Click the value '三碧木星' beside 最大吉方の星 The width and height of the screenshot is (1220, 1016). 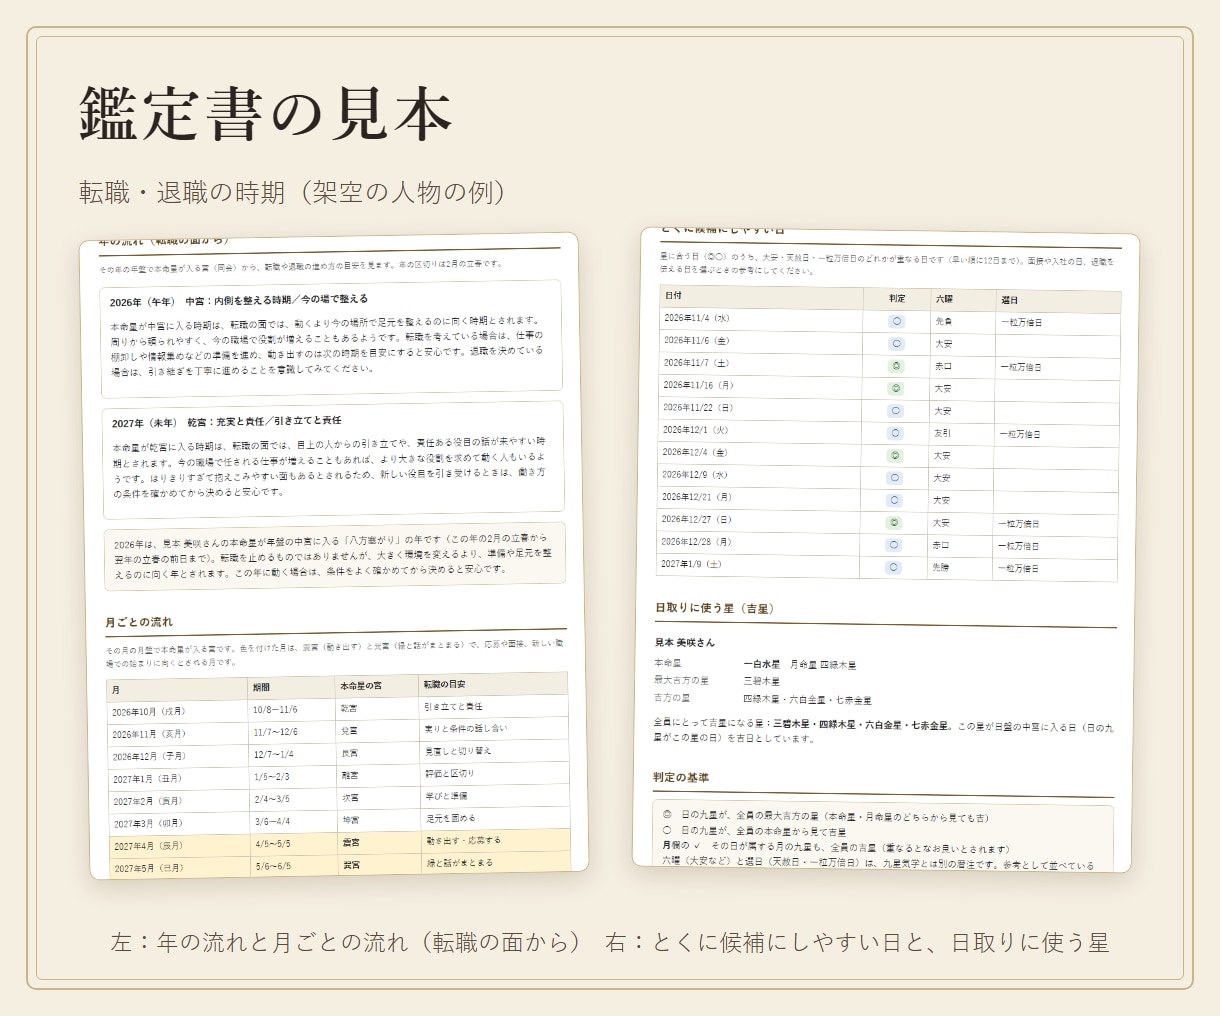click(761, 681)
